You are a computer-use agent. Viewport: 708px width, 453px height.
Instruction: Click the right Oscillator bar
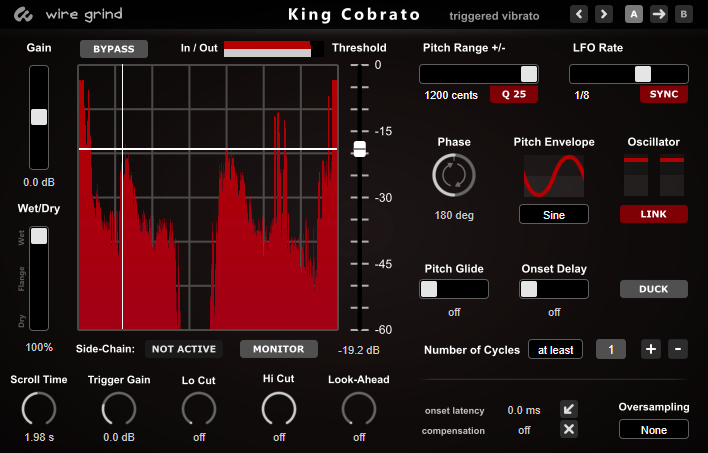pyautogui.click(x=672, y=176)
